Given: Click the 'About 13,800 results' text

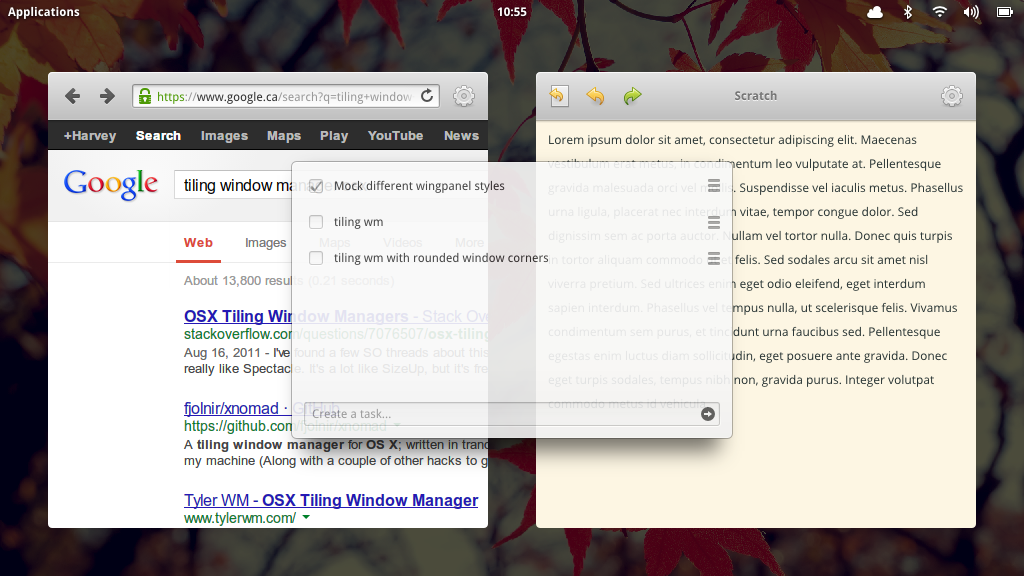Looking at the screenshot, I should pyautogui.click(x=238, y=281).
